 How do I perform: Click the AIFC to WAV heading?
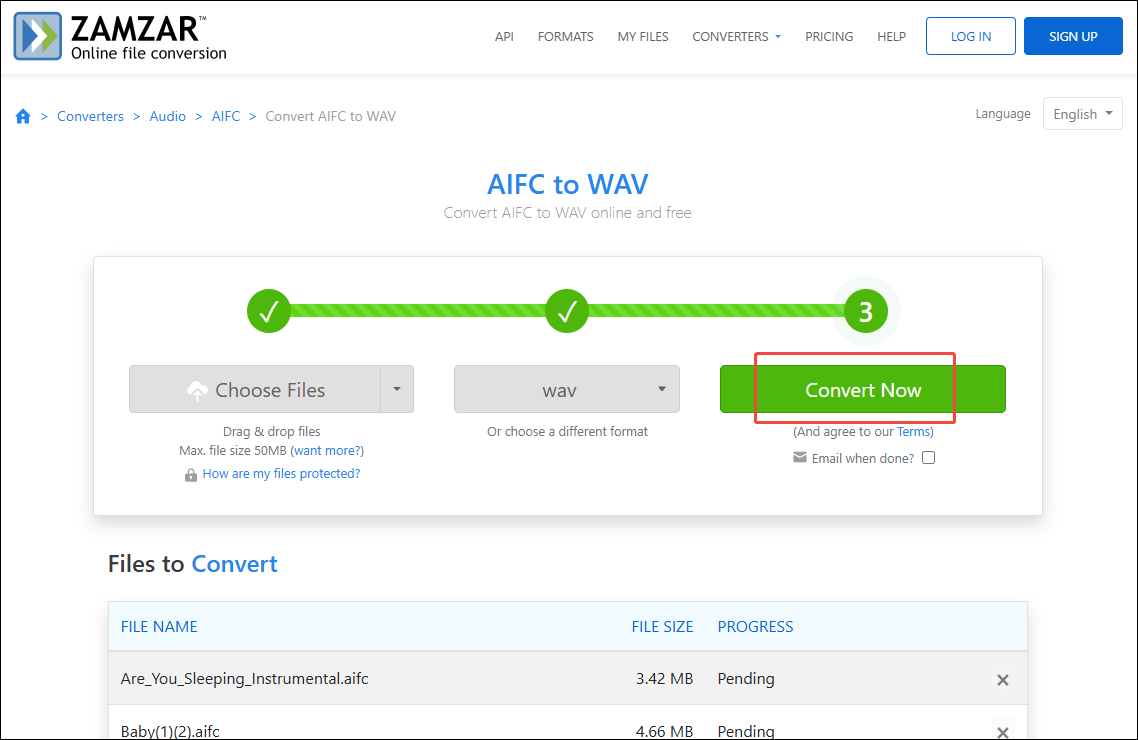click(x=567, y=184)
